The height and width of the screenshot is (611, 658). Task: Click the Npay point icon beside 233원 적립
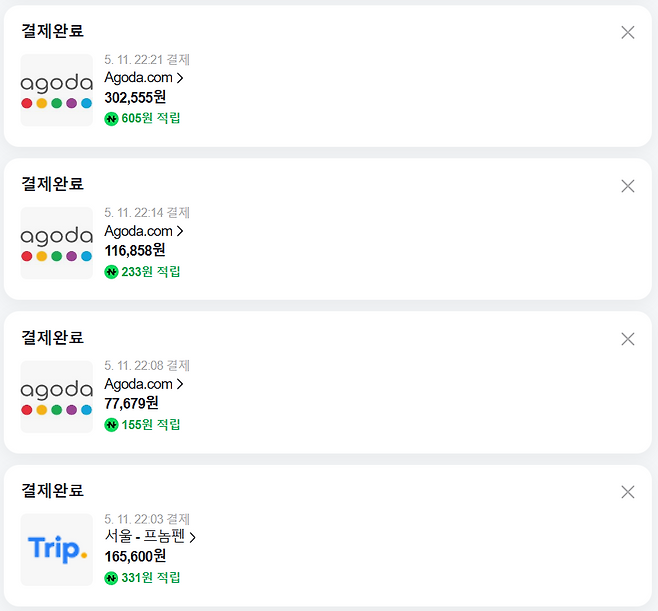tap(111, 271)
